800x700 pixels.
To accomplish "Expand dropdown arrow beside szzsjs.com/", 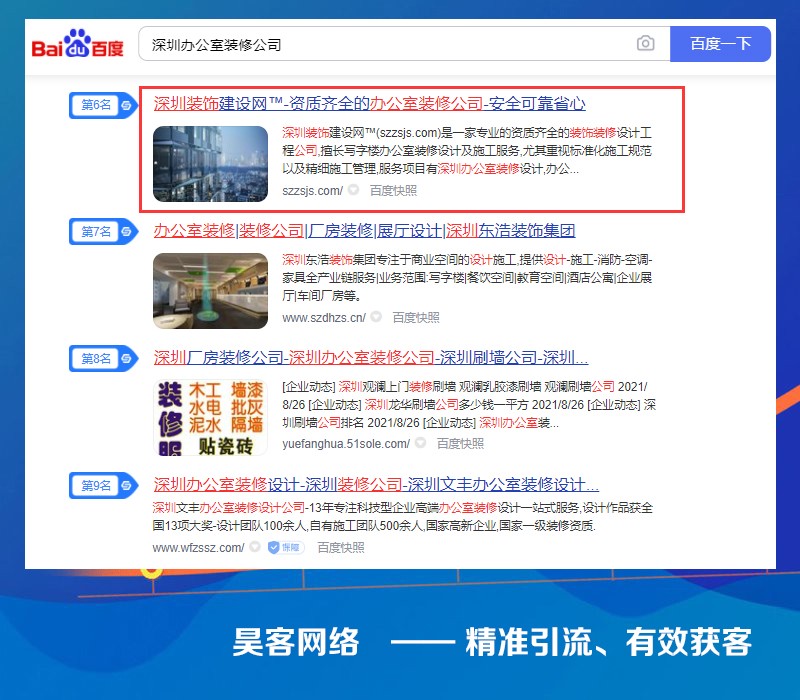I will 353,190.
